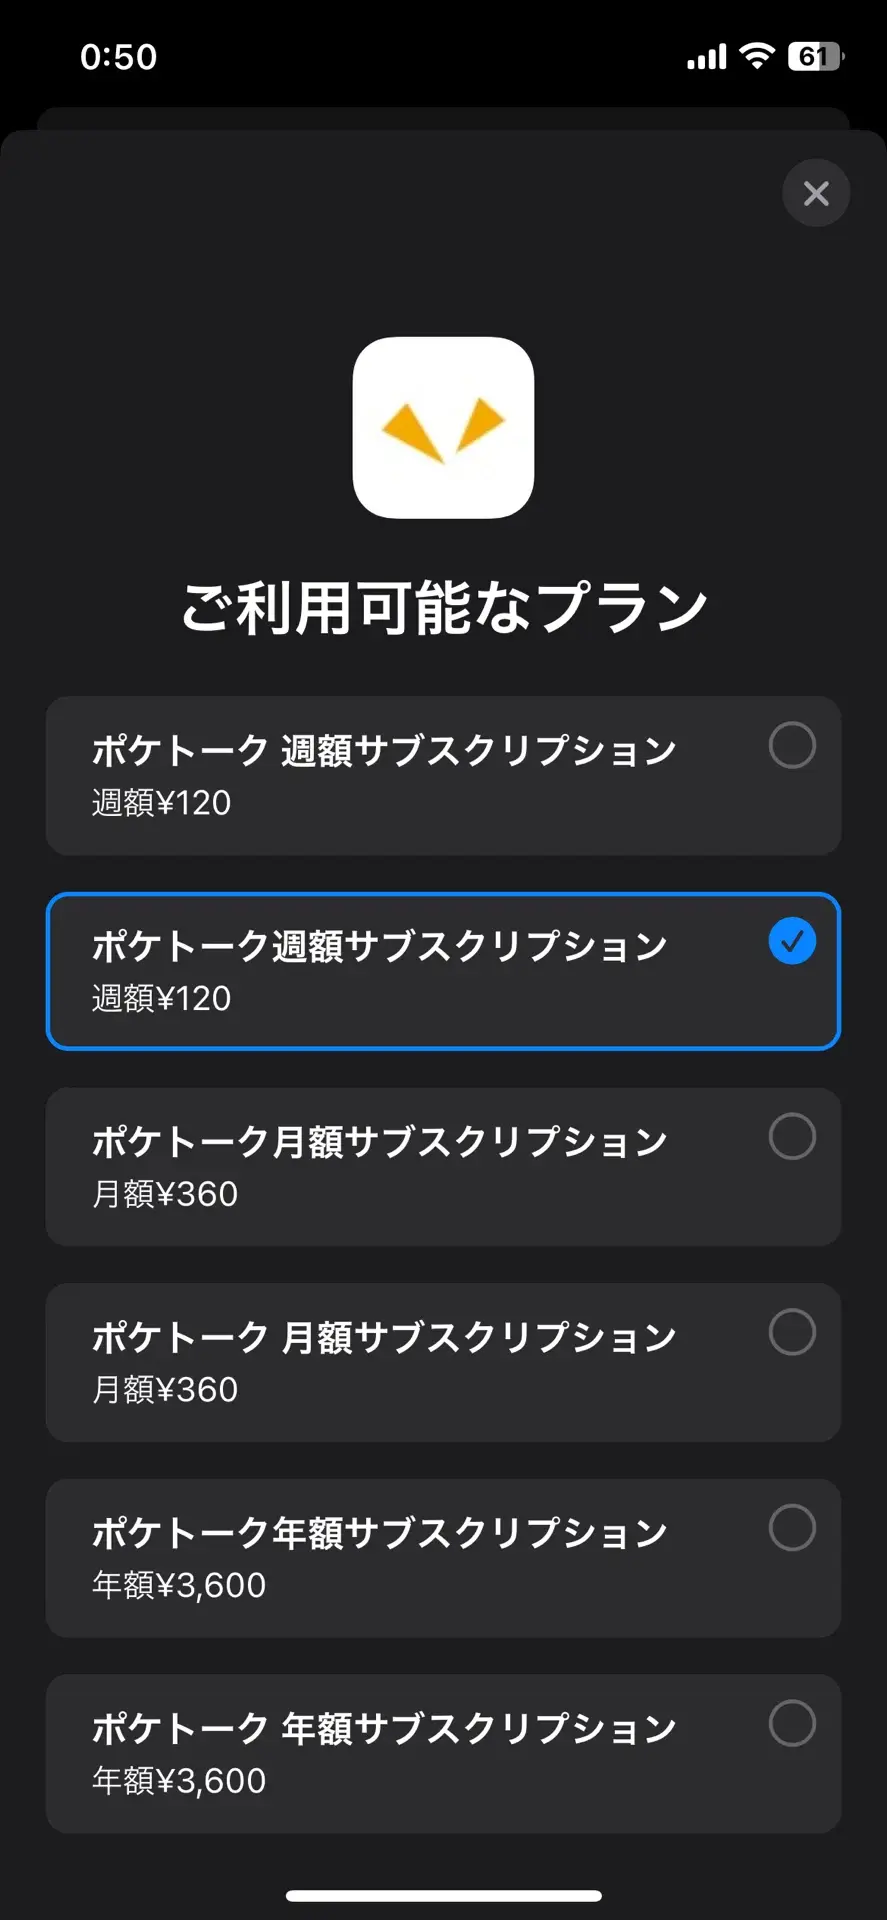This screenshot has height=1920, width=887.
Task: Choose the last yearly ¥3,600 plan radio button
Action: click(792, 1724)
